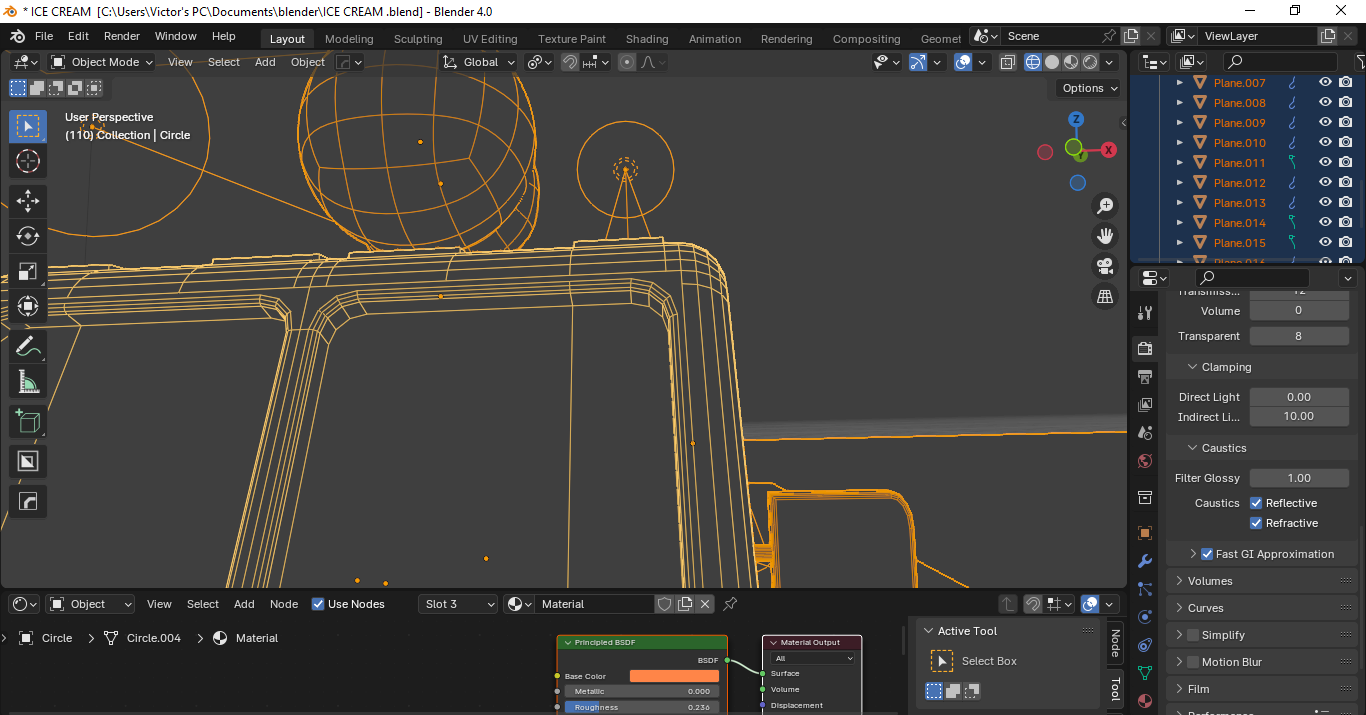The image size is (1366, 715).
Task: Open the viewport Add menu
Action: tap(265, 62)
